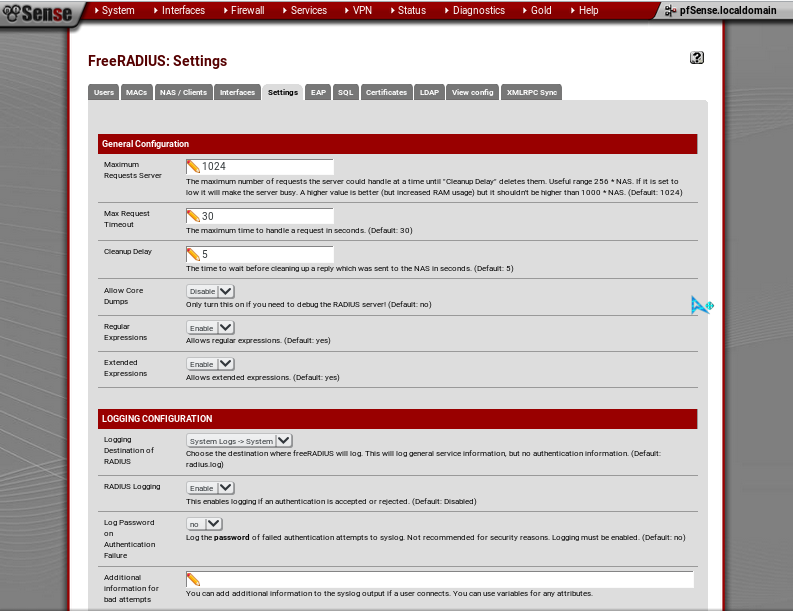Click the Max Request Timeout field
The width and height of the screenshot is (793, 611).
tap(259, 216)
